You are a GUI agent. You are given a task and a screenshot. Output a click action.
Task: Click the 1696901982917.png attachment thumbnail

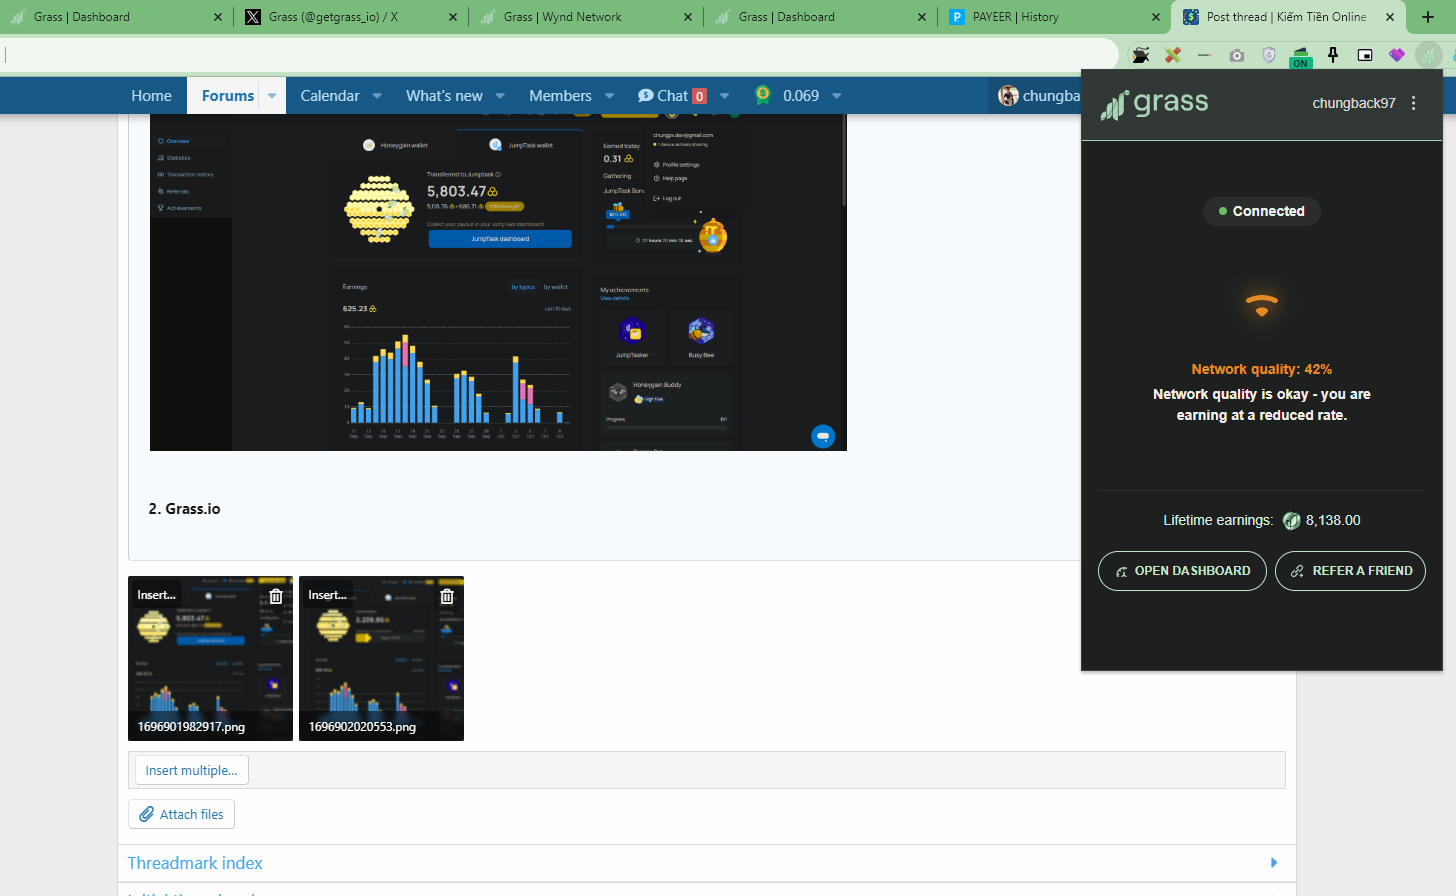pyautogui.click(x=210, y=659)
